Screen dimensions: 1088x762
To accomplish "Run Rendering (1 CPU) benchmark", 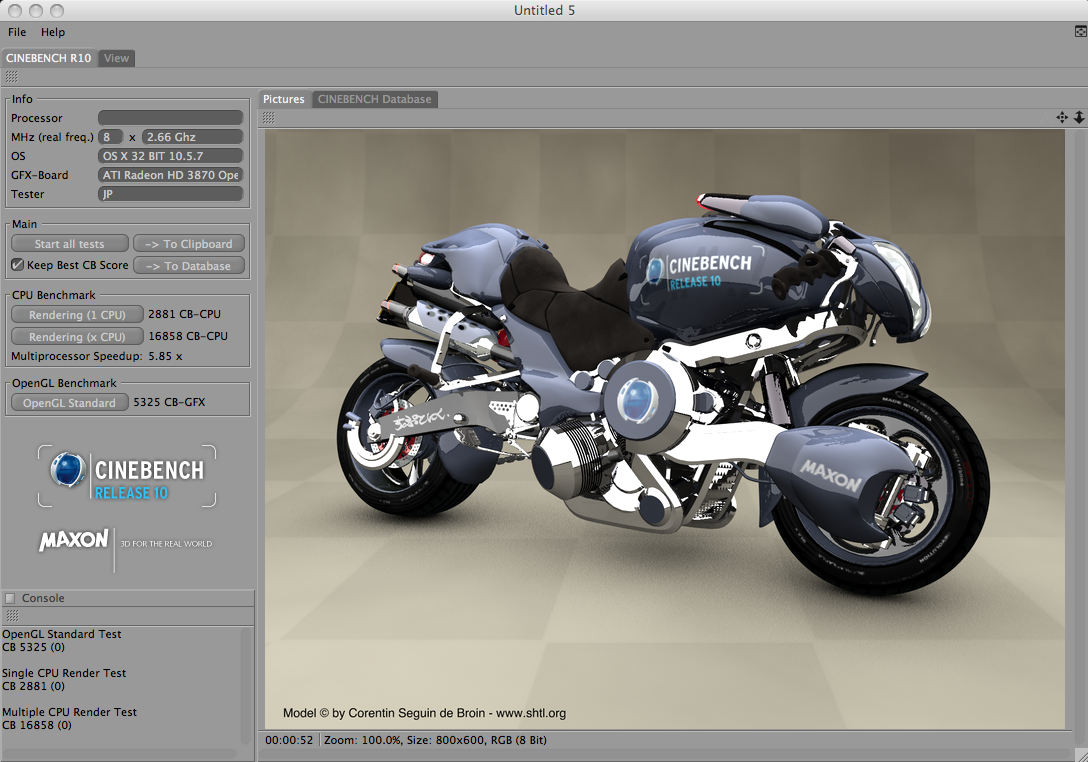I will [x=77, y=314].
